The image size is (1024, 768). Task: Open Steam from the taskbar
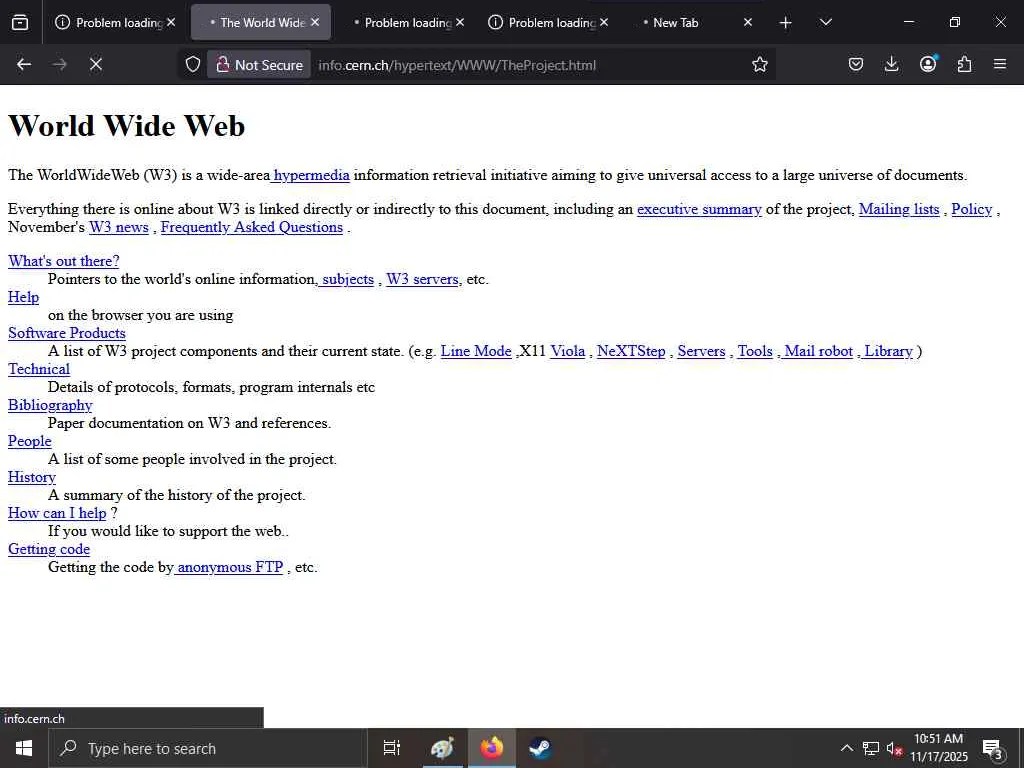[x=540, y=748]
